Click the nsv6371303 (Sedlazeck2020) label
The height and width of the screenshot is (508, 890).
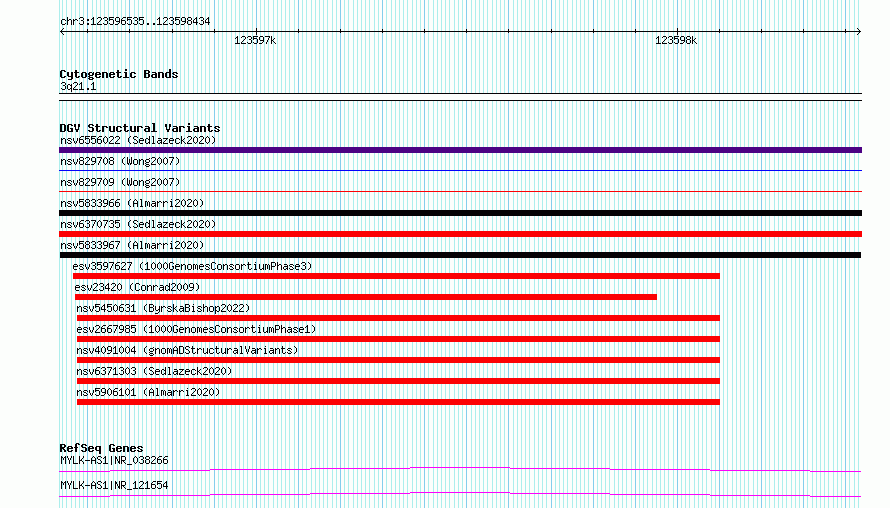click(x=154, y=371)
